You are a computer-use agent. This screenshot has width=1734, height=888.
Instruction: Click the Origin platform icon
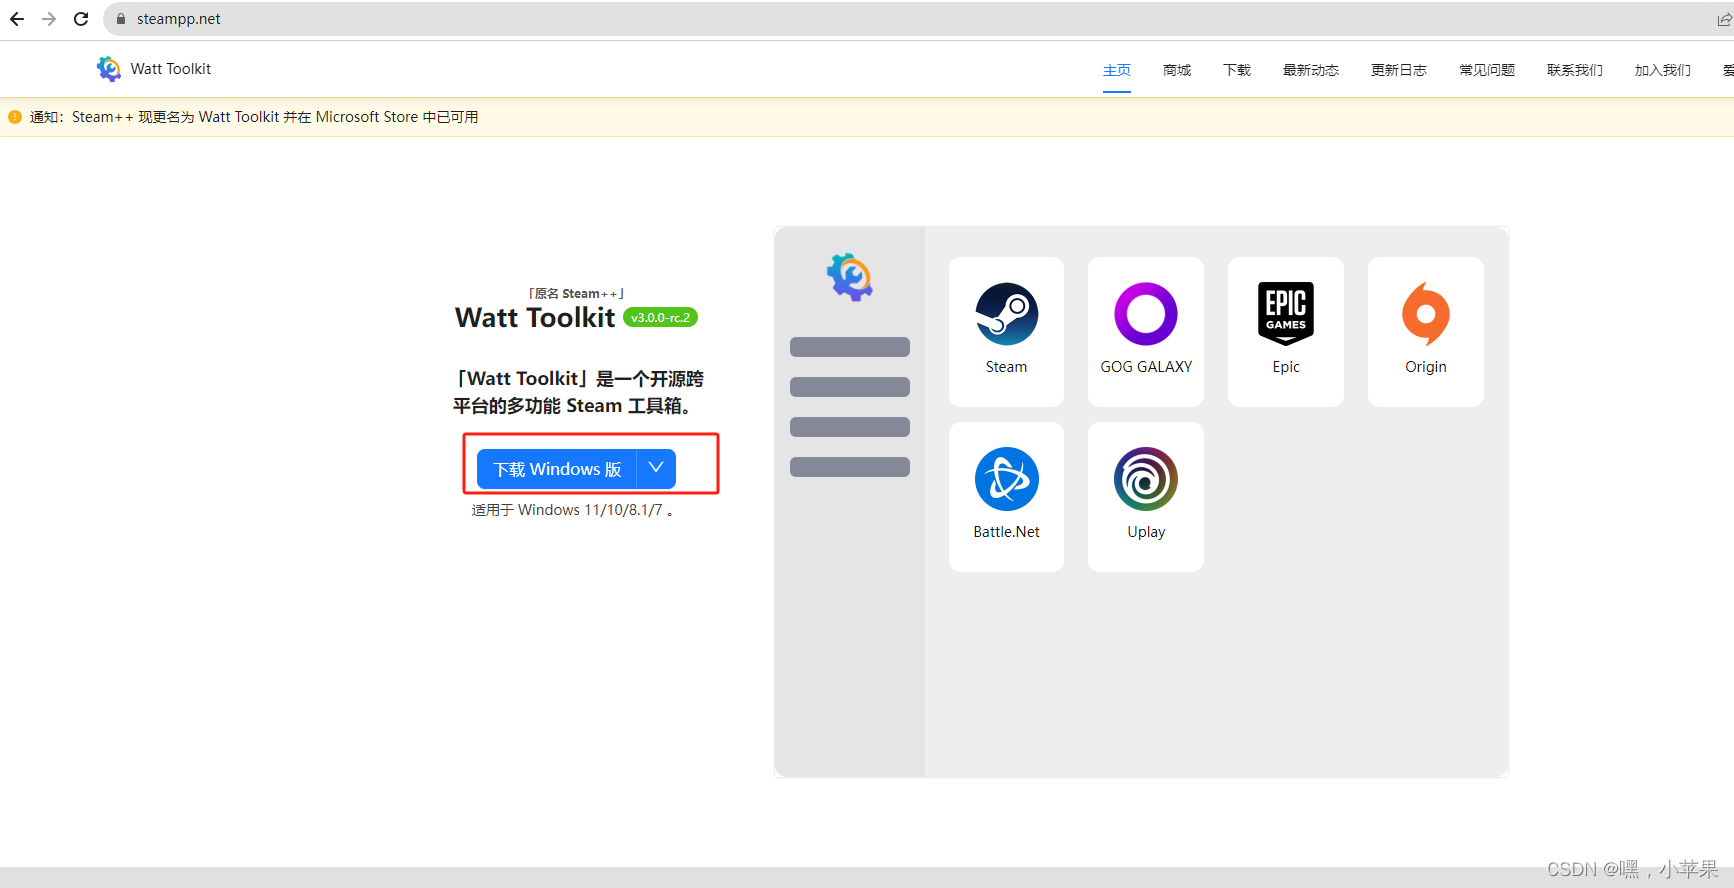1426,314
